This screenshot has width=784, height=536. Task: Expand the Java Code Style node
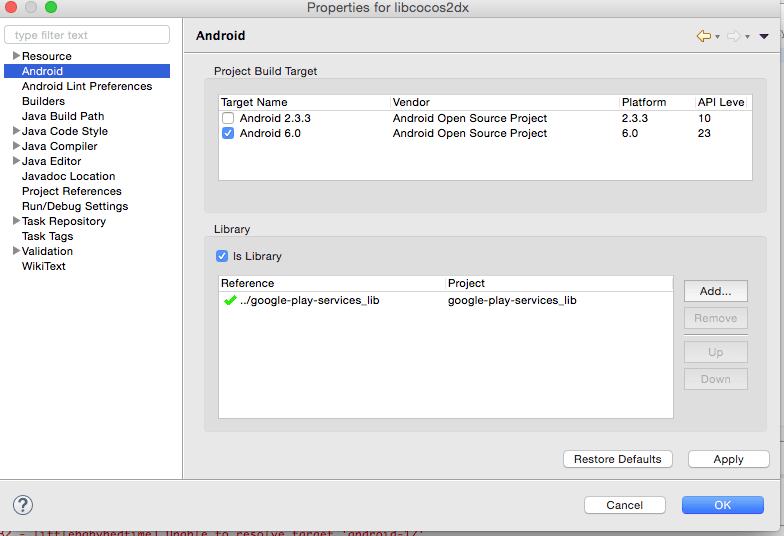tap(15, 131)
